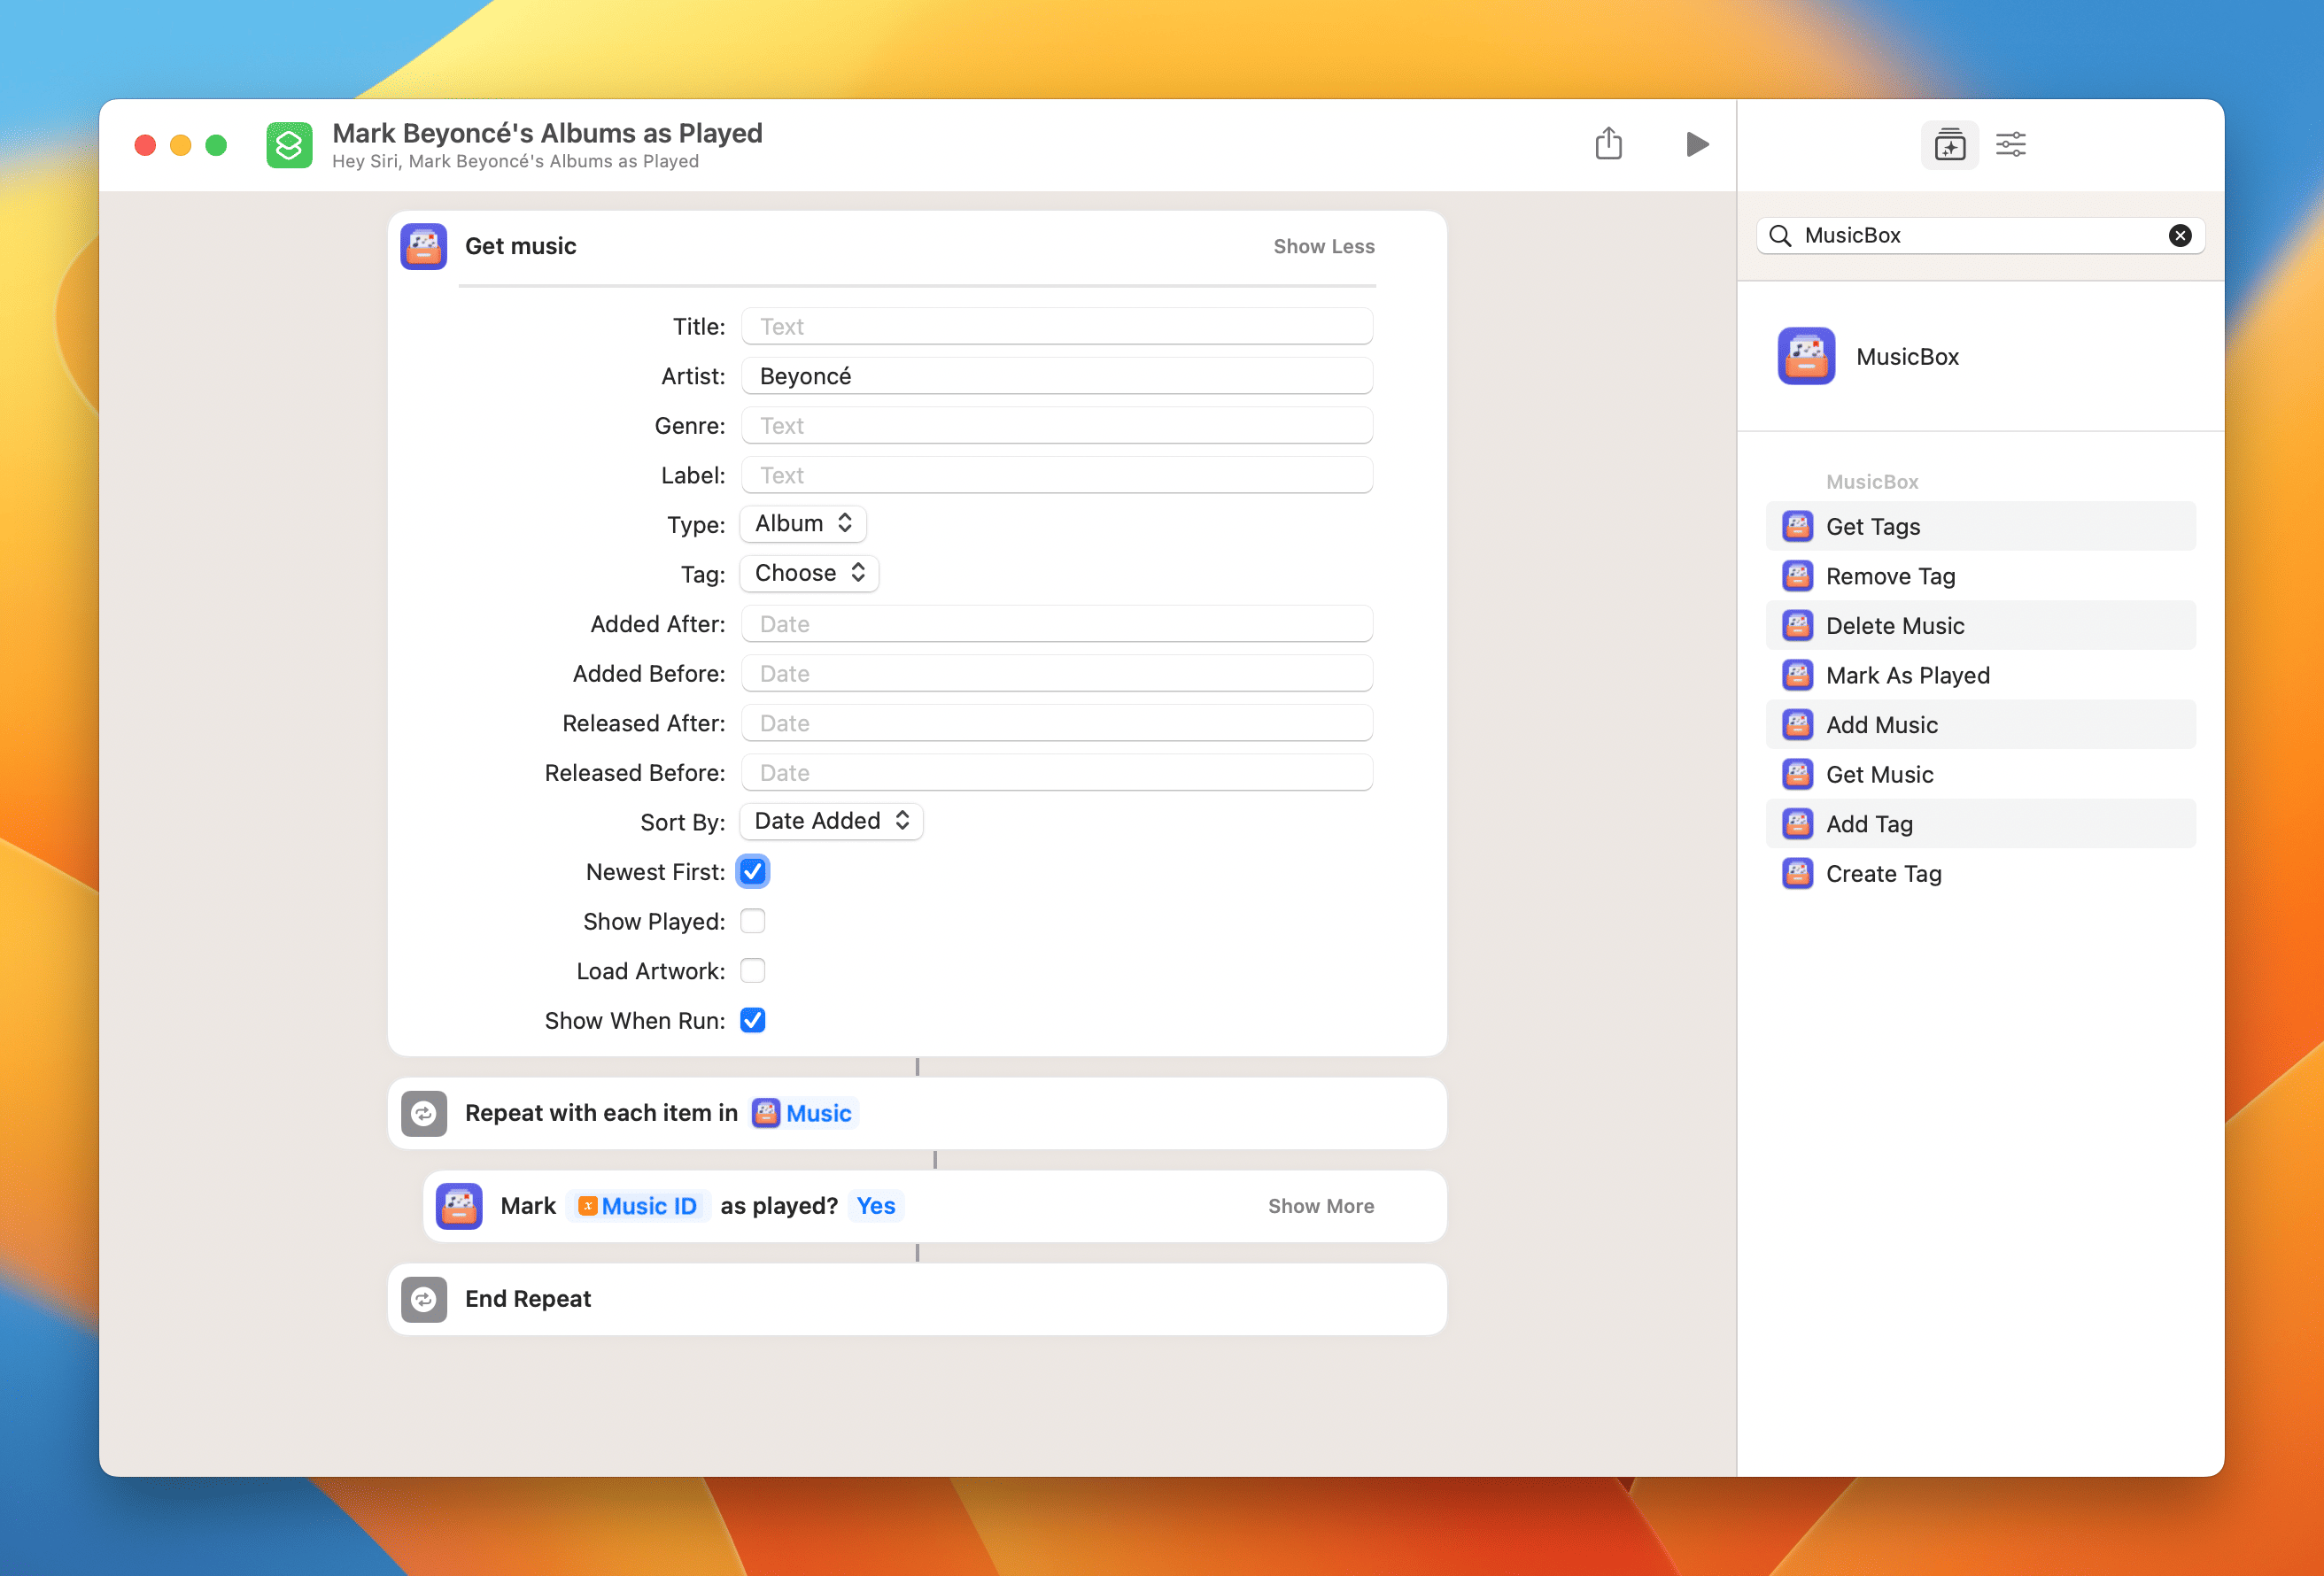2324x1576 pixels.
Task: Select Add Music in action list
Action: coord(1981,725)
